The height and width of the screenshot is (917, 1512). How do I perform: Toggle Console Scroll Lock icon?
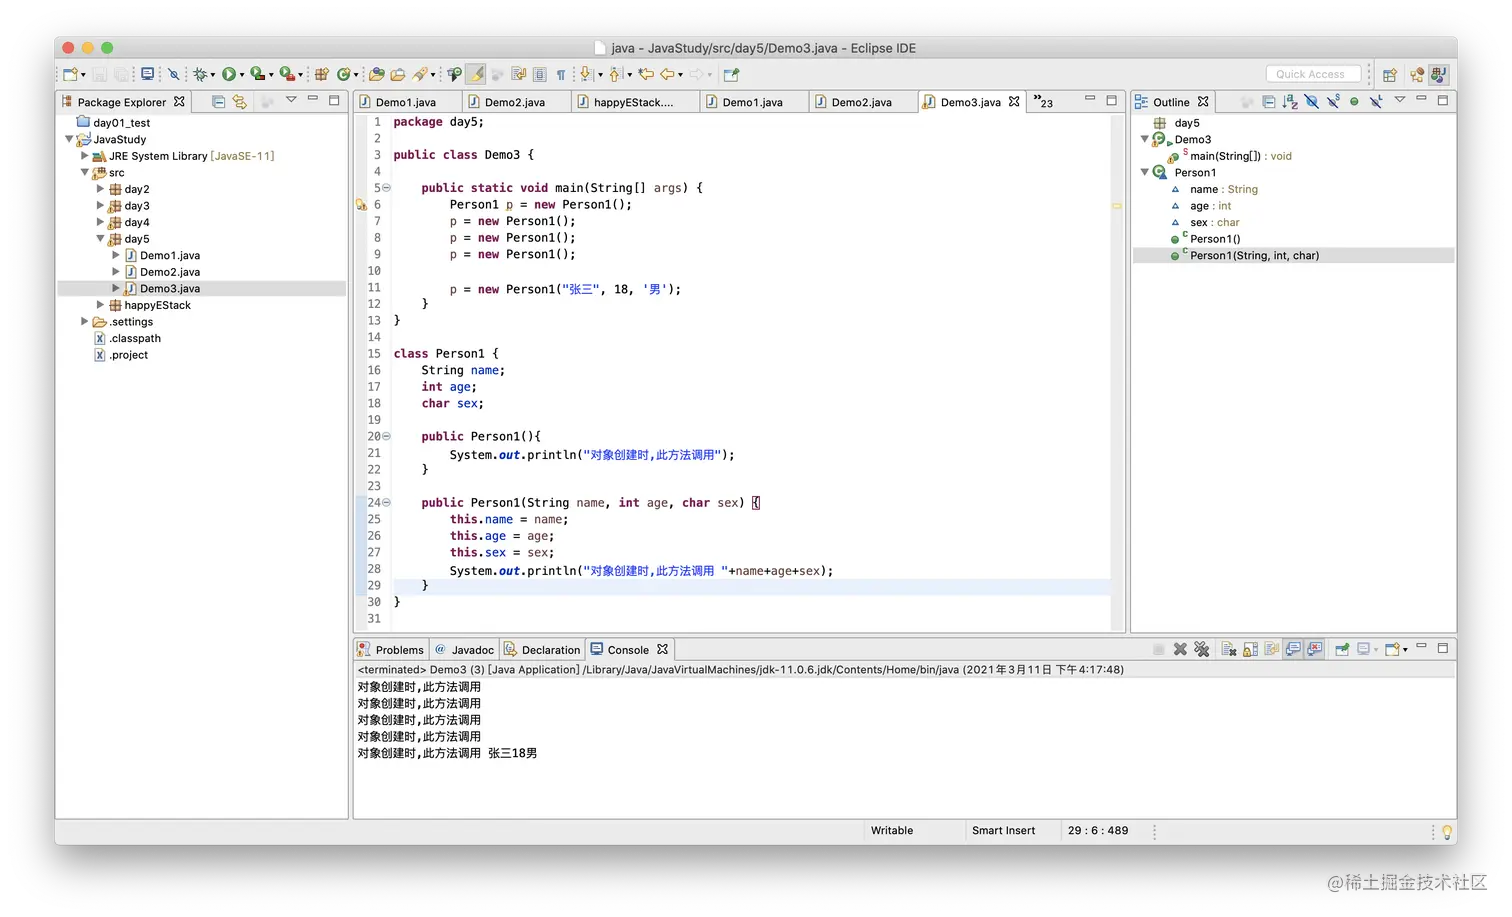point(1250,649)
